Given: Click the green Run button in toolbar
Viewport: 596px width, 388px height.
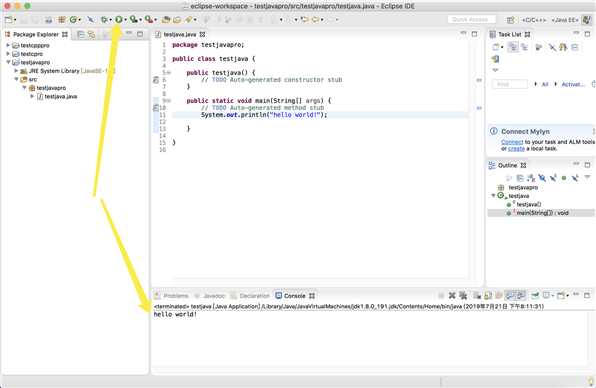Looking at the screenshot, I should [119, 19].
